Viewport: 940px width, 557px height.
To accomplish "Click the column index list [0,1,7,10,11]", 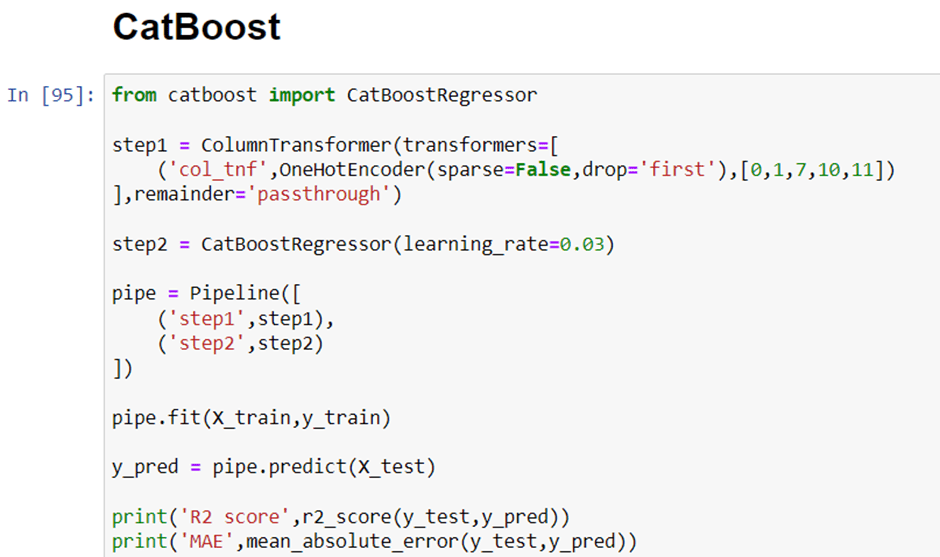I will point(812,170).
